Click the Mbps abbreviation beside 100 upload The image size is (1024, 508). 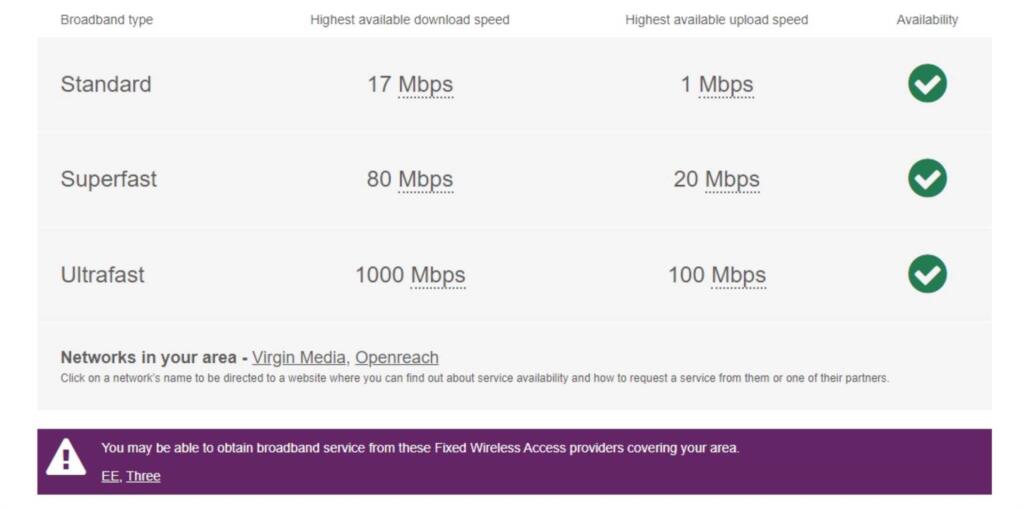click(x=739, y=274)
